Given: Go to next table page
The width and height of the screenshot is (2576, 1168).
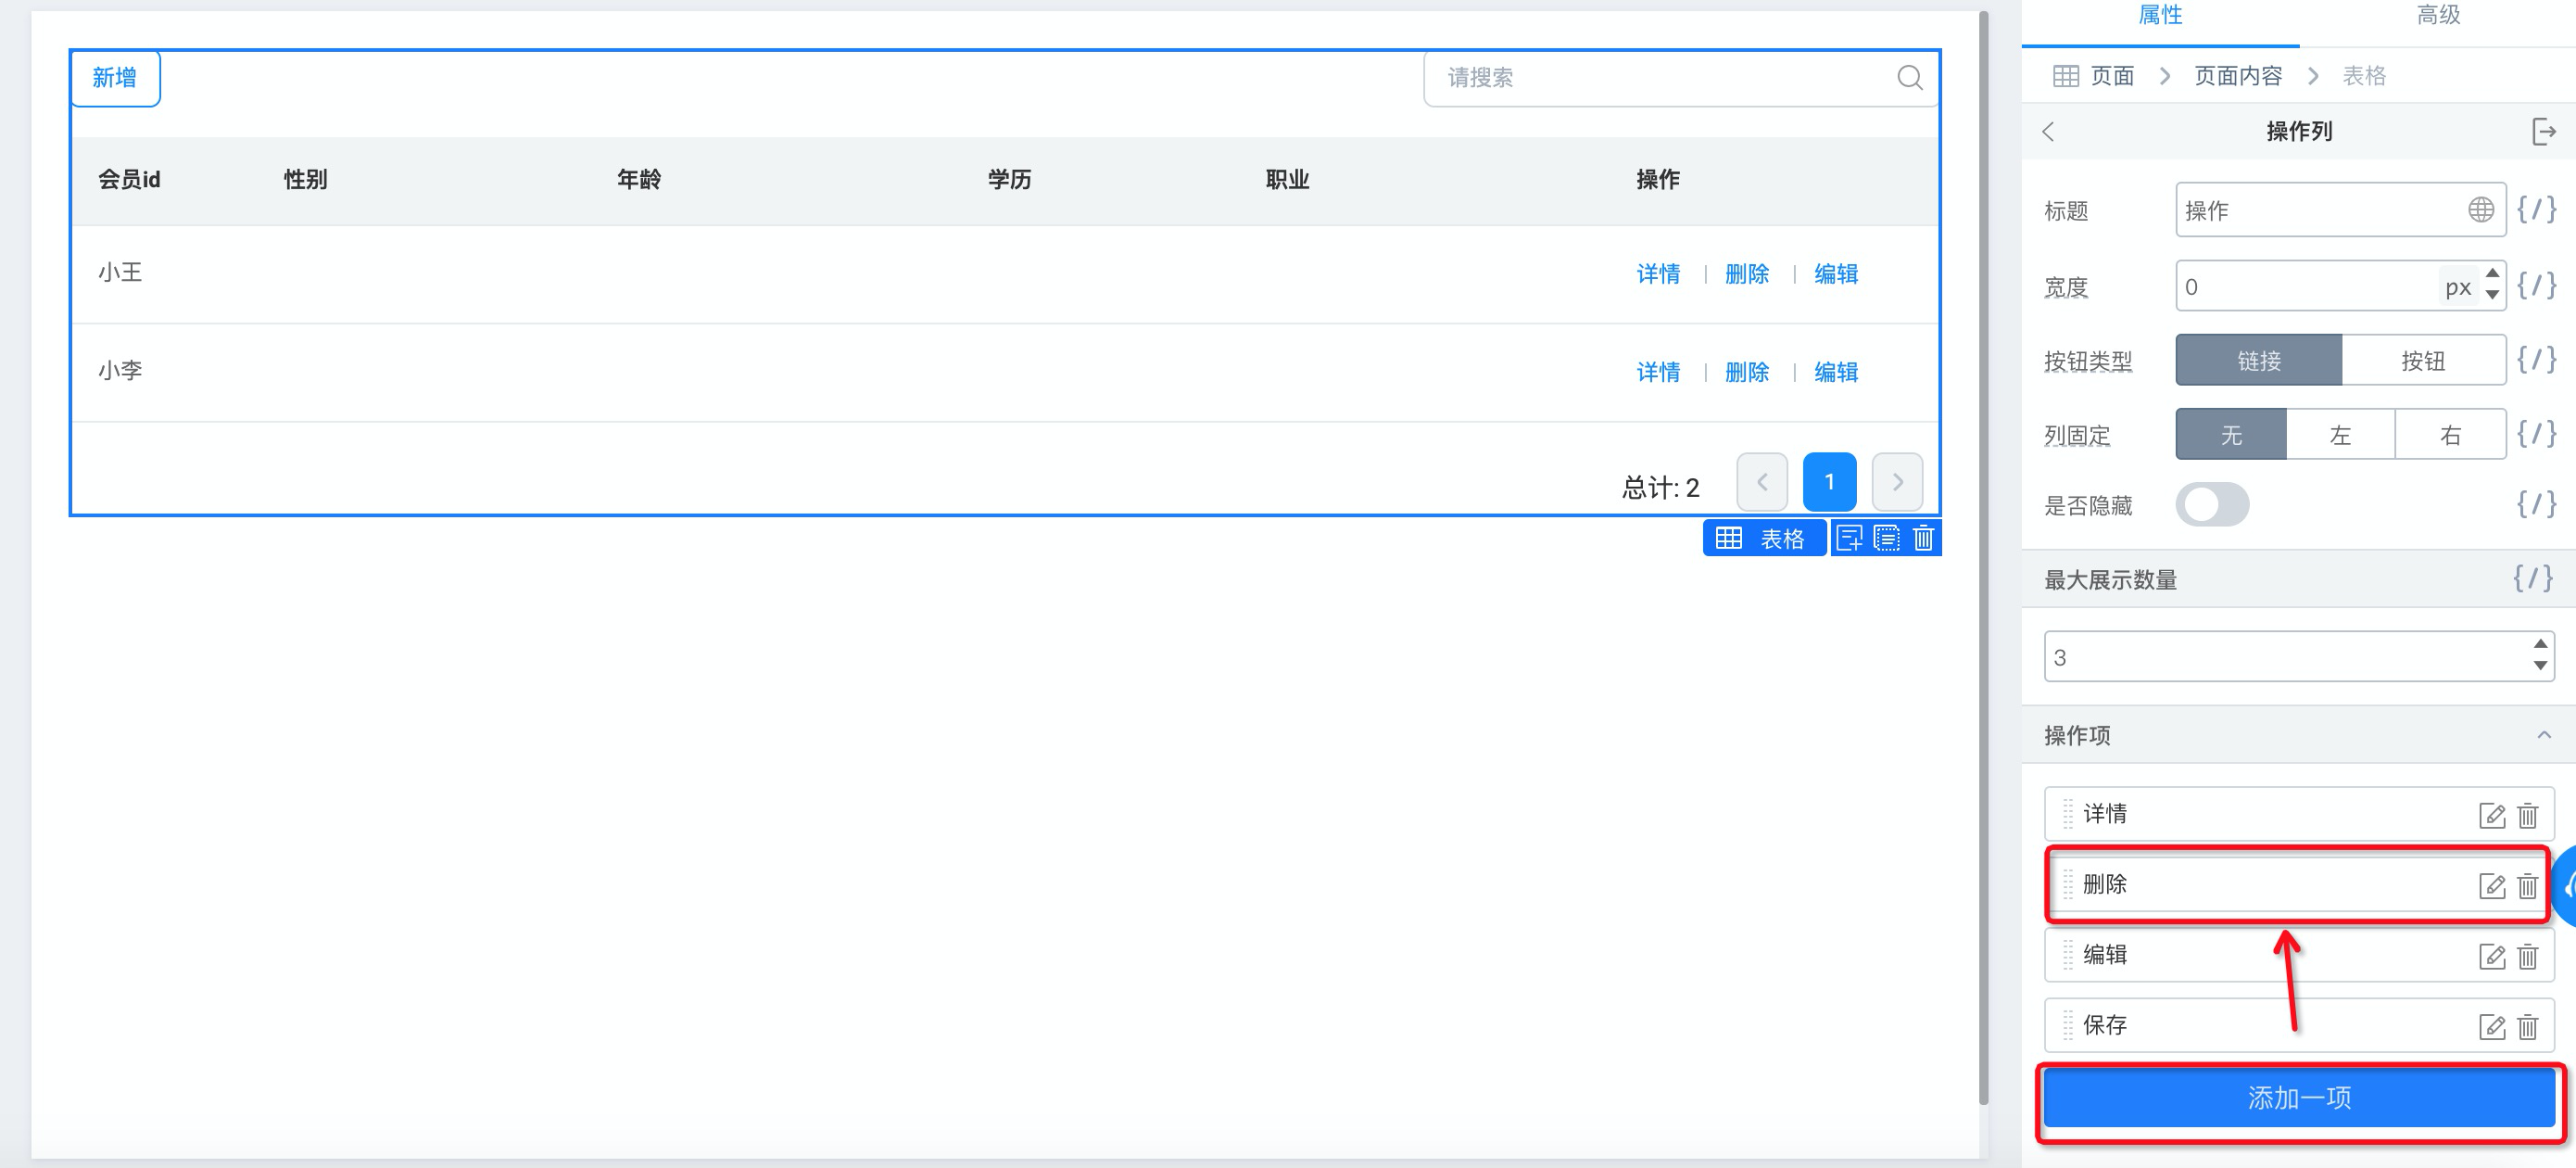Looking at the screenshot, I should 1897,482.
